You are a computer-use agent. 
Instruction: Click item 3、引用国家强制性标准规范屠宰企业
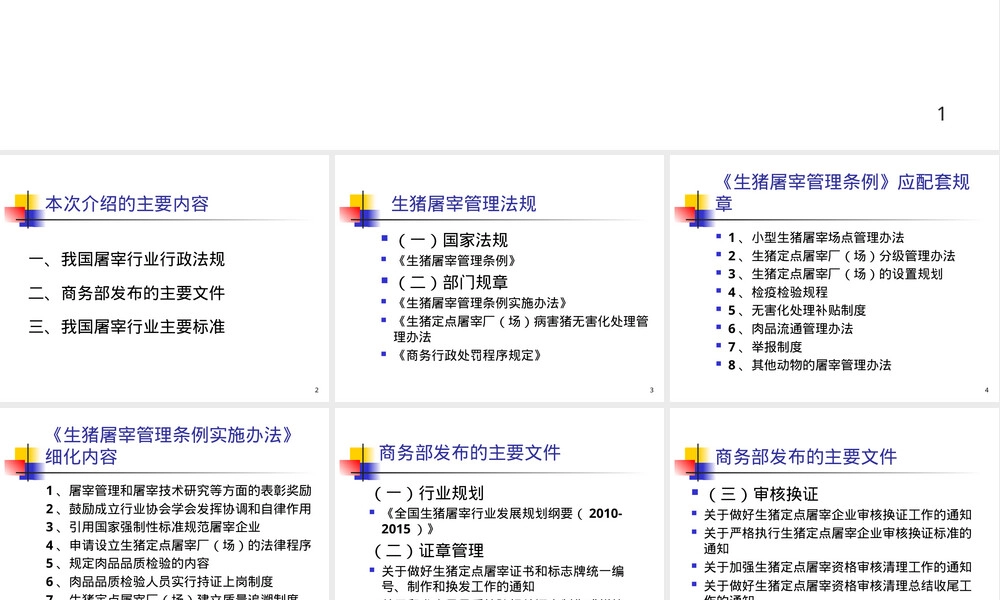[x=153, y=527]
